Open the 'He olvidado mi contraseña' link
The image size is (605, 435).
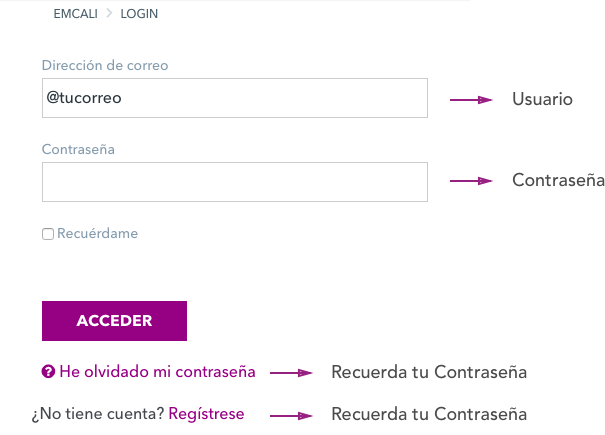(157, 372)
